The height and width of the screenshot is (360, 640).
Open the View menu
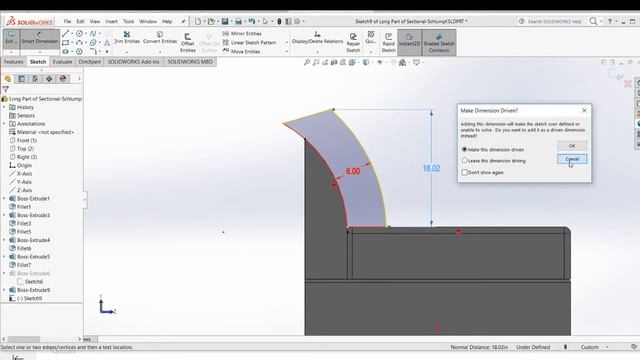pyautogui.click(x=95, y=21)
